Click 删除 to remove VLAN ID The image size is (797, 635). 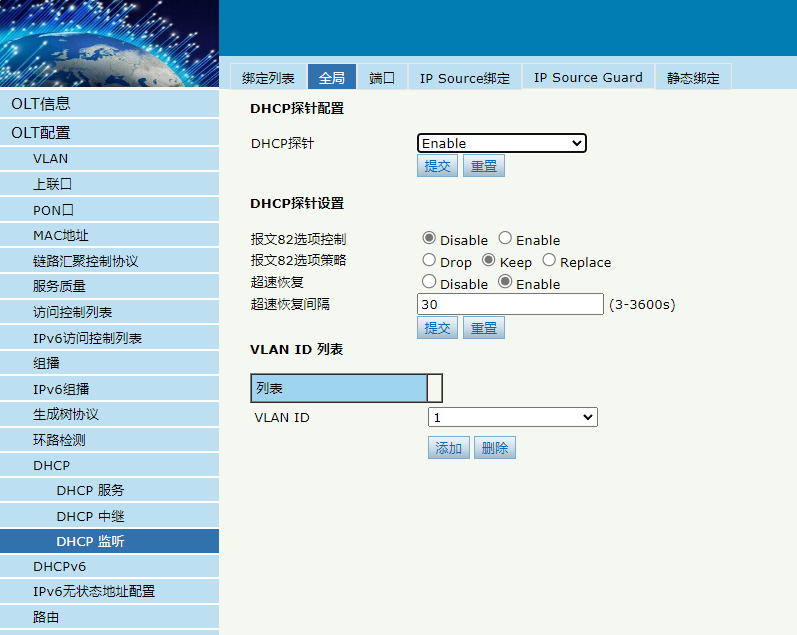[x=495, y=448]
